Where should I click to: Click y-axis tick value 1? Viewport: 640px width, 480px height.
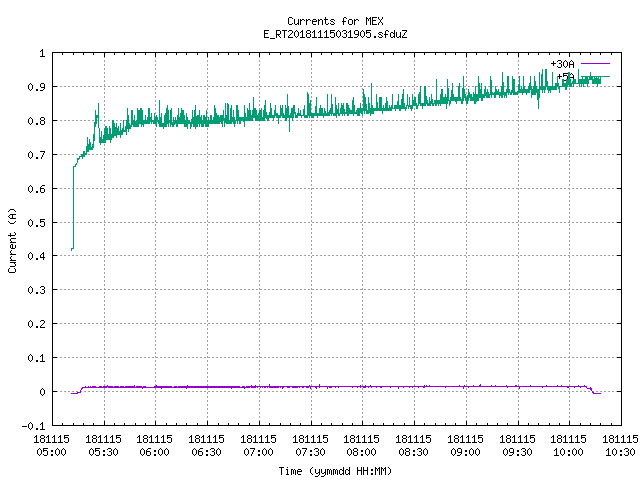[42, 53]
